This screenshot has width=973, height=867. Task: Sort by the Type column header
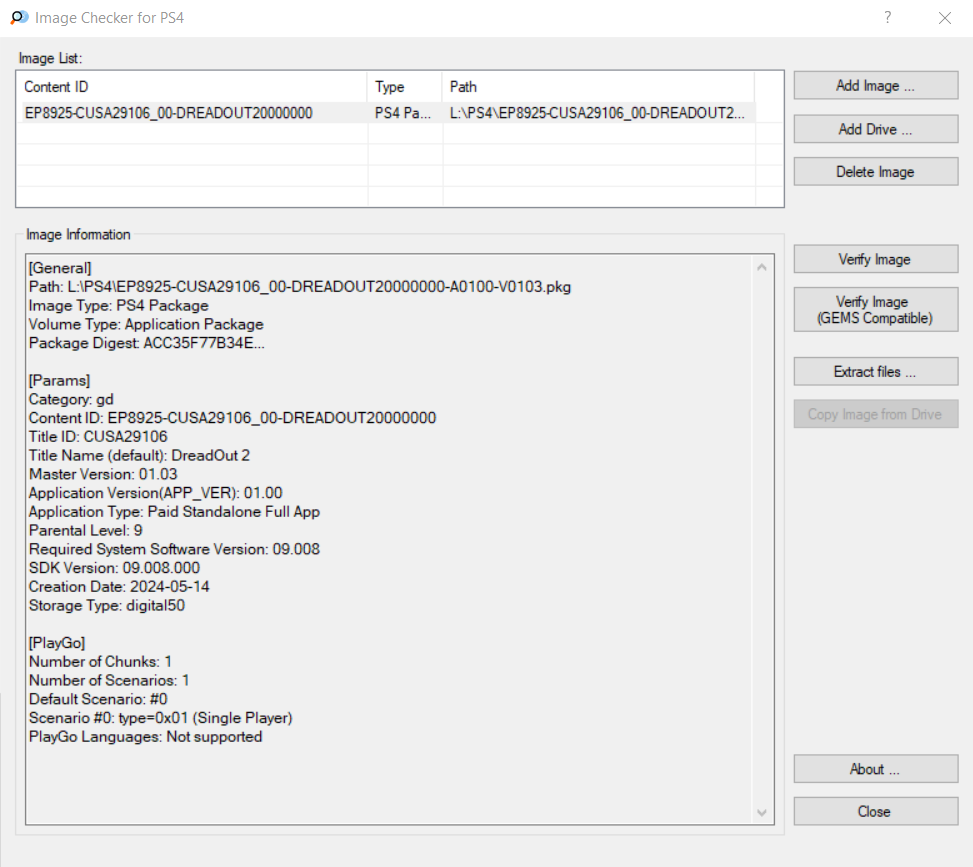405,87
